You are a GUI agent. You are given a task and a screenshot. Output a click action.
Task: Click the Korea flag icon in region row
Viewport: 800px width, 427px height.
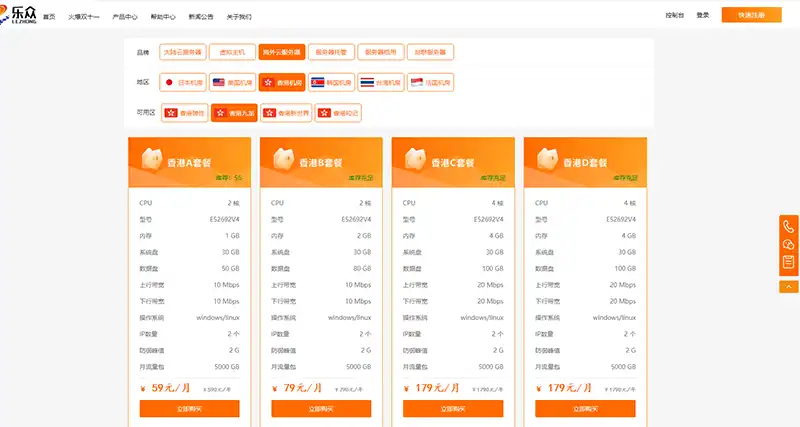point(317,82)
